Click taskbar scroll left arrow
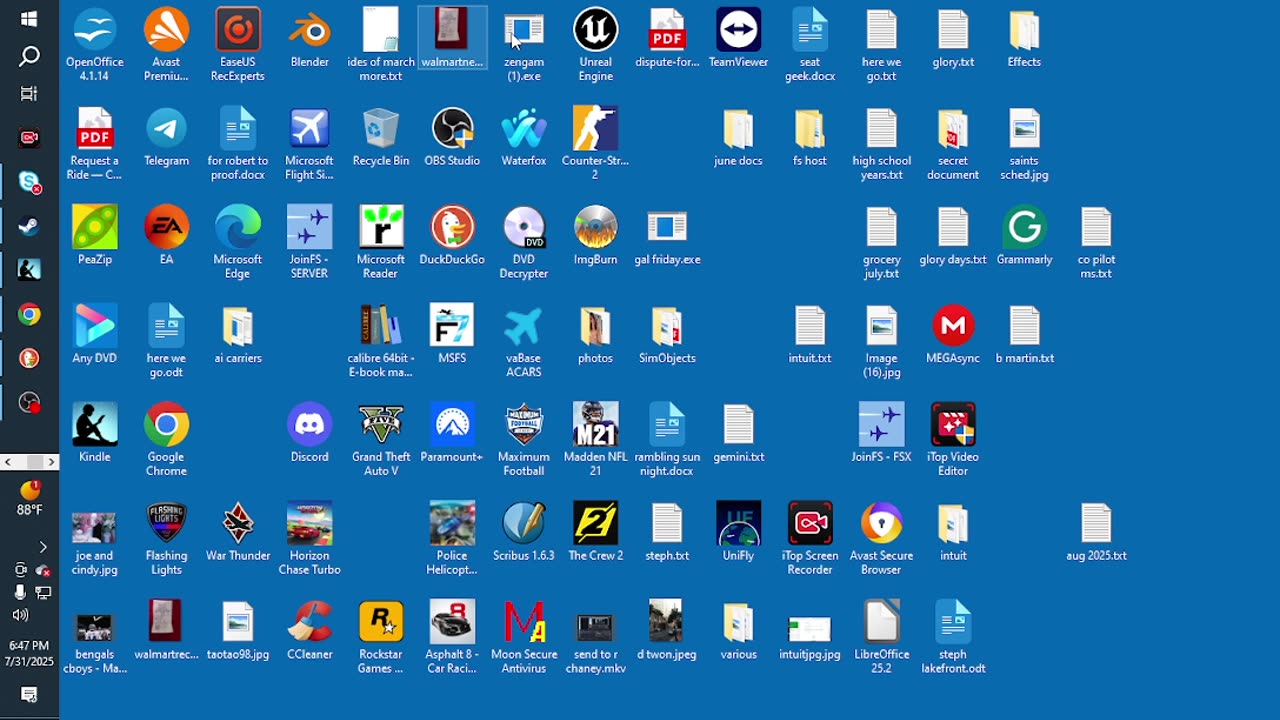The image size is (1280, 720). click(x=8, y=462)
